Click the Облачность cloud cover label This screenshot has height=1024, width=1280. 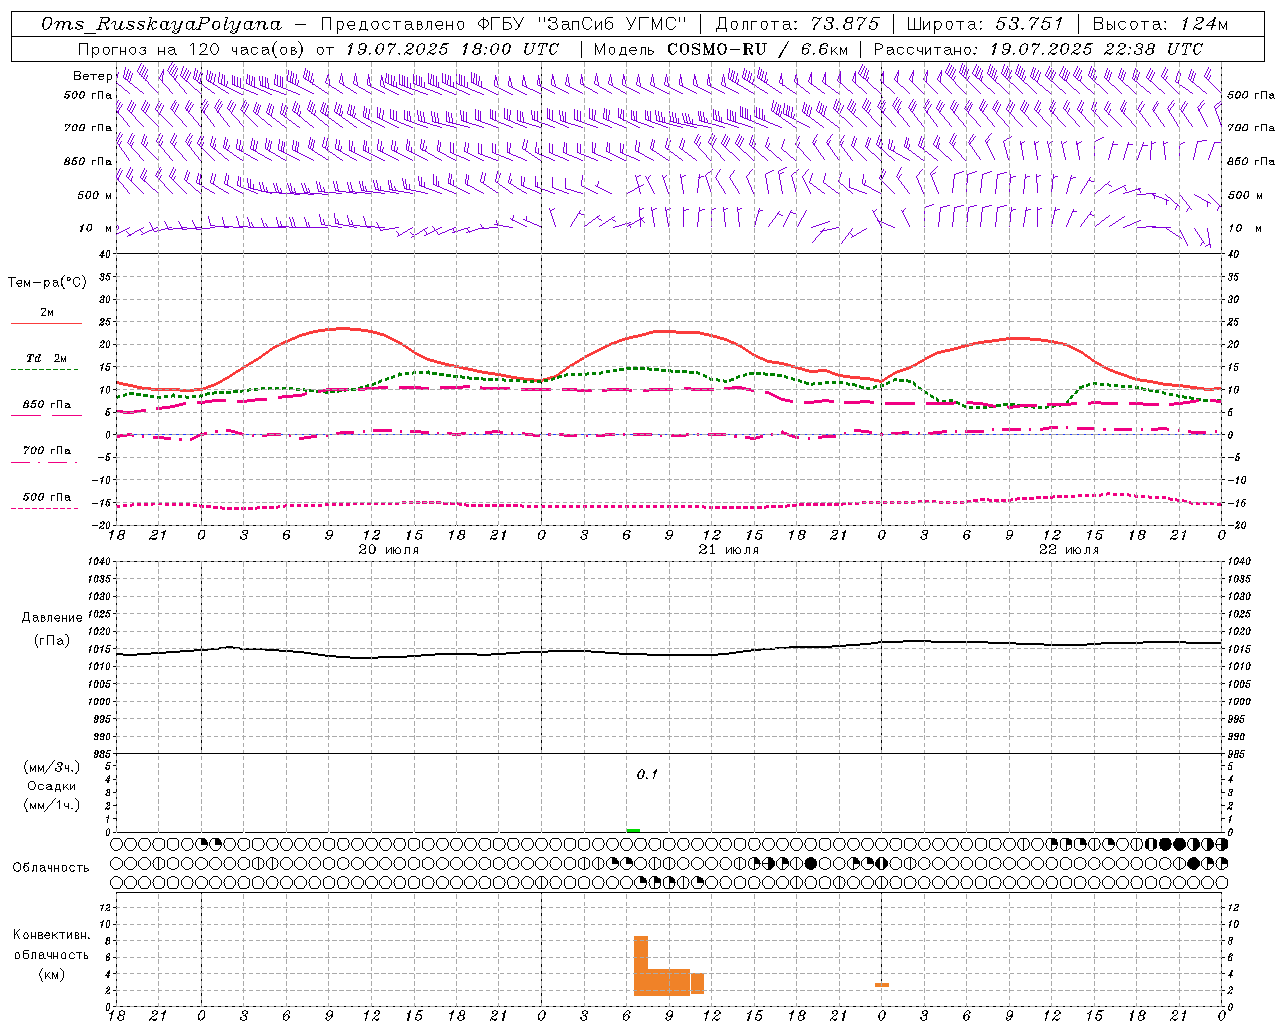pos(51,868)
